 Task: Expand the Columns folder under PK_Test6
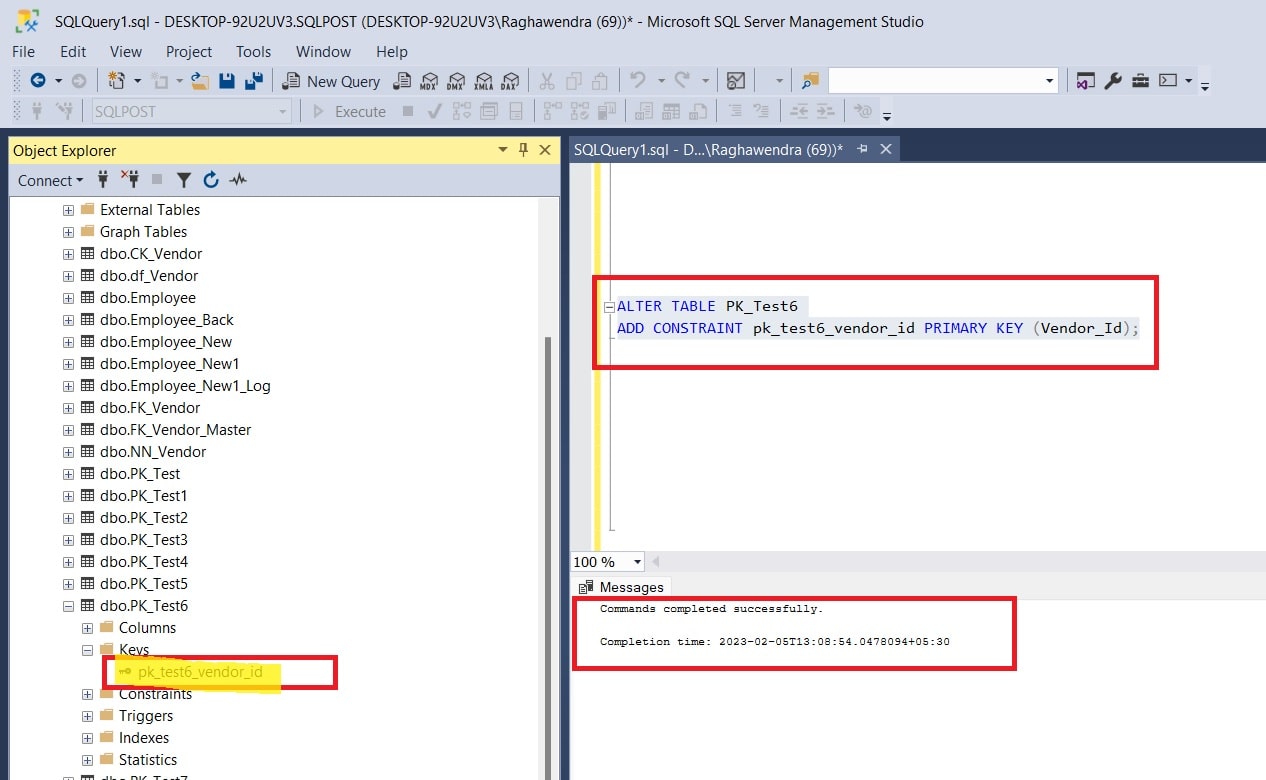point(87,628)
